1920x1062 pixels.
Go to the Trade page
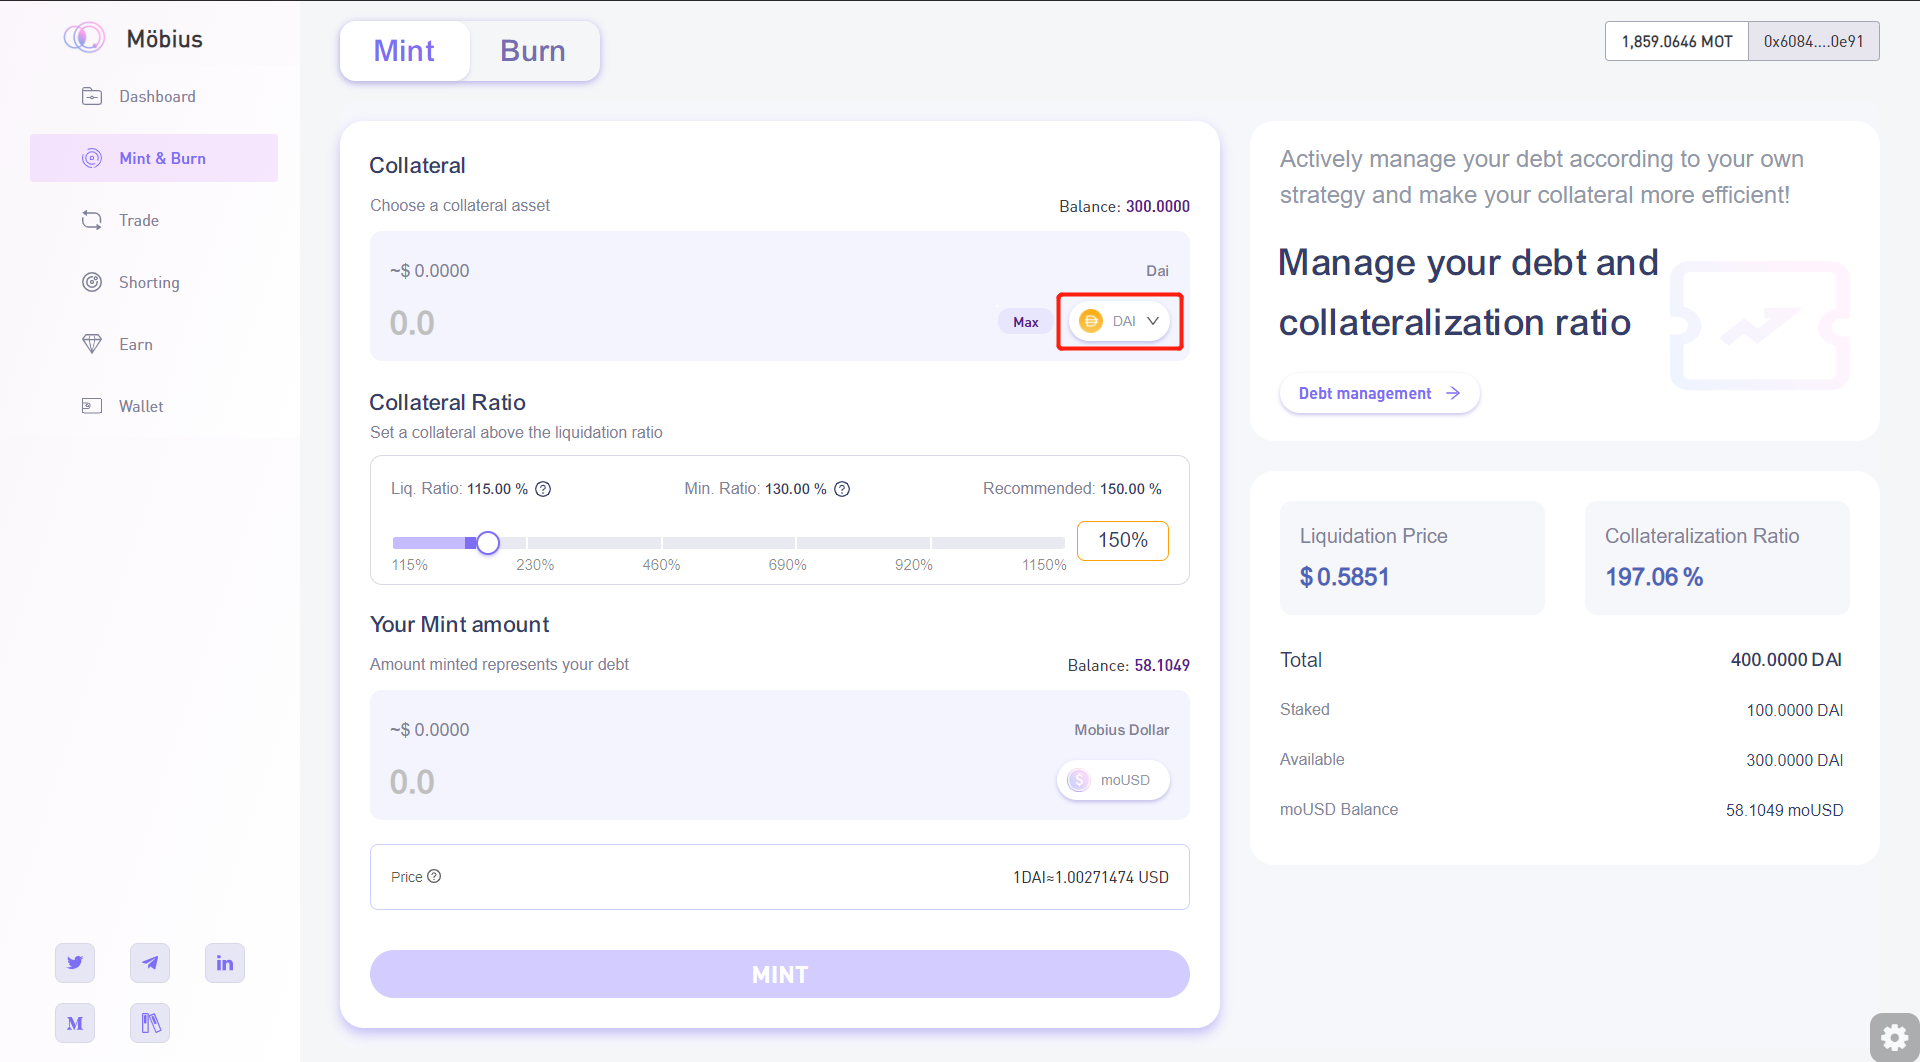tap(154, 220)
